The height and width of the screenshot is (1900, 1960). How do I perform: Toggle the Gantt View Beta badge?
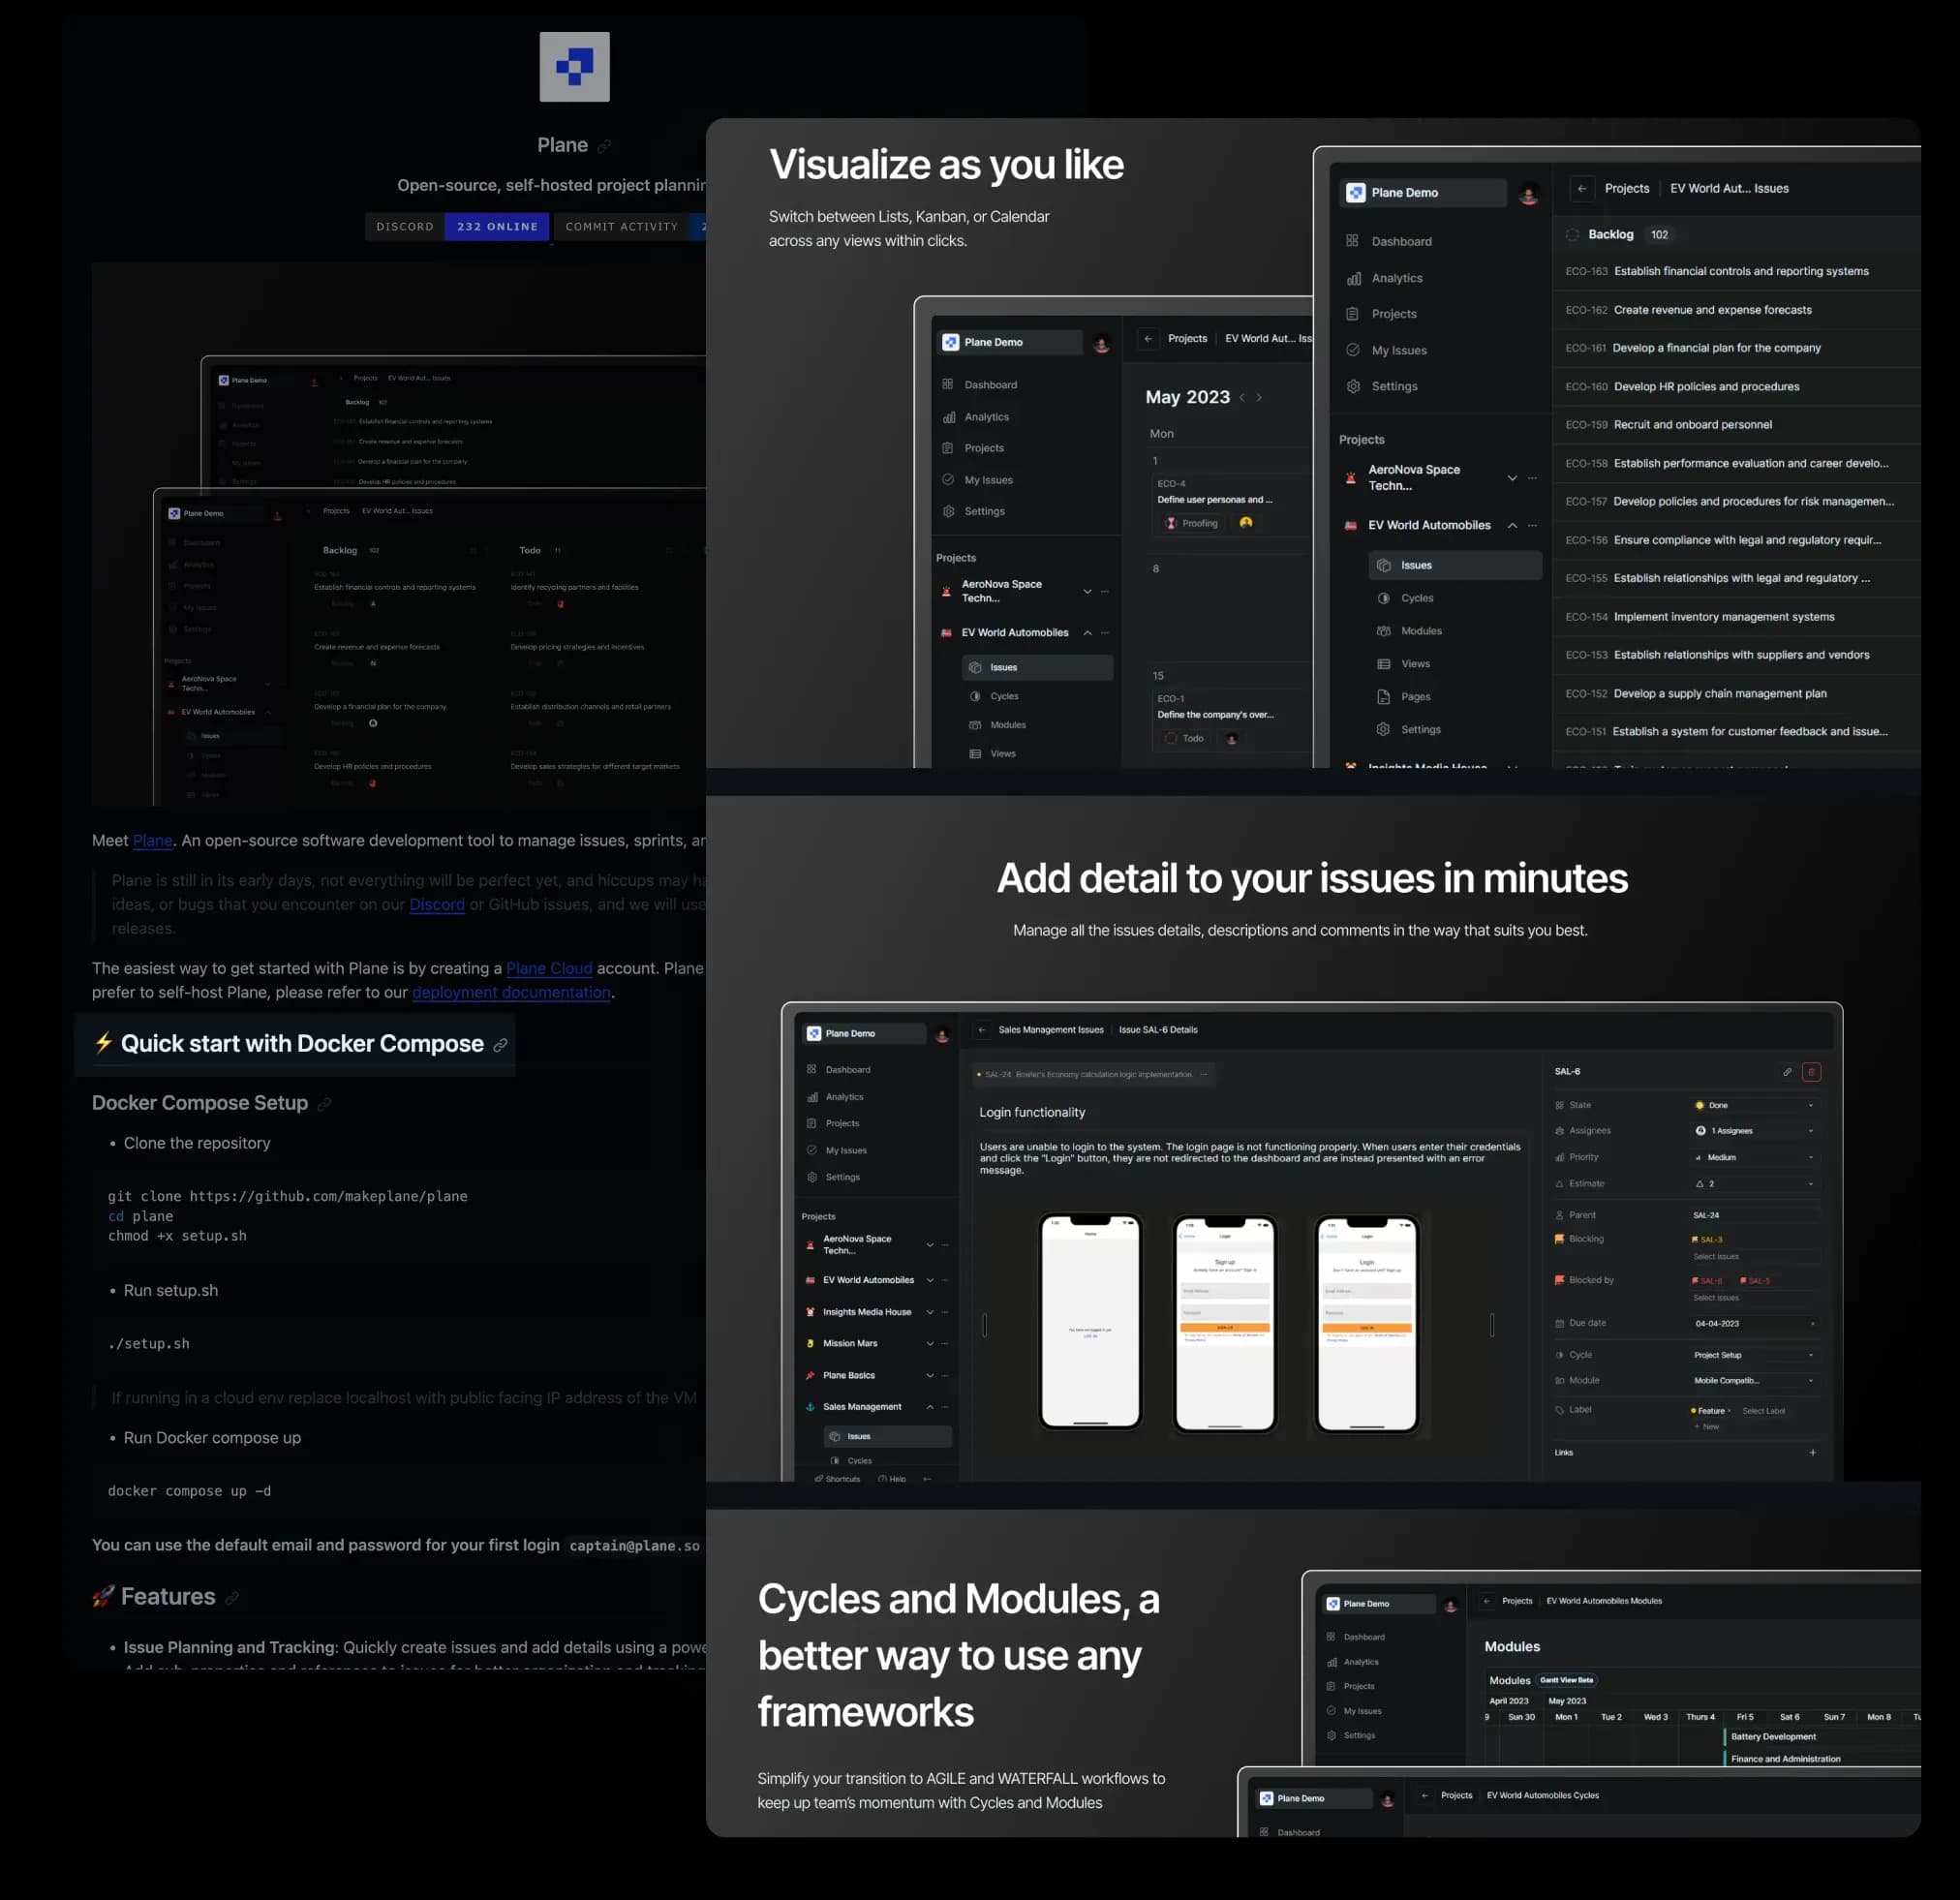1566,1680
